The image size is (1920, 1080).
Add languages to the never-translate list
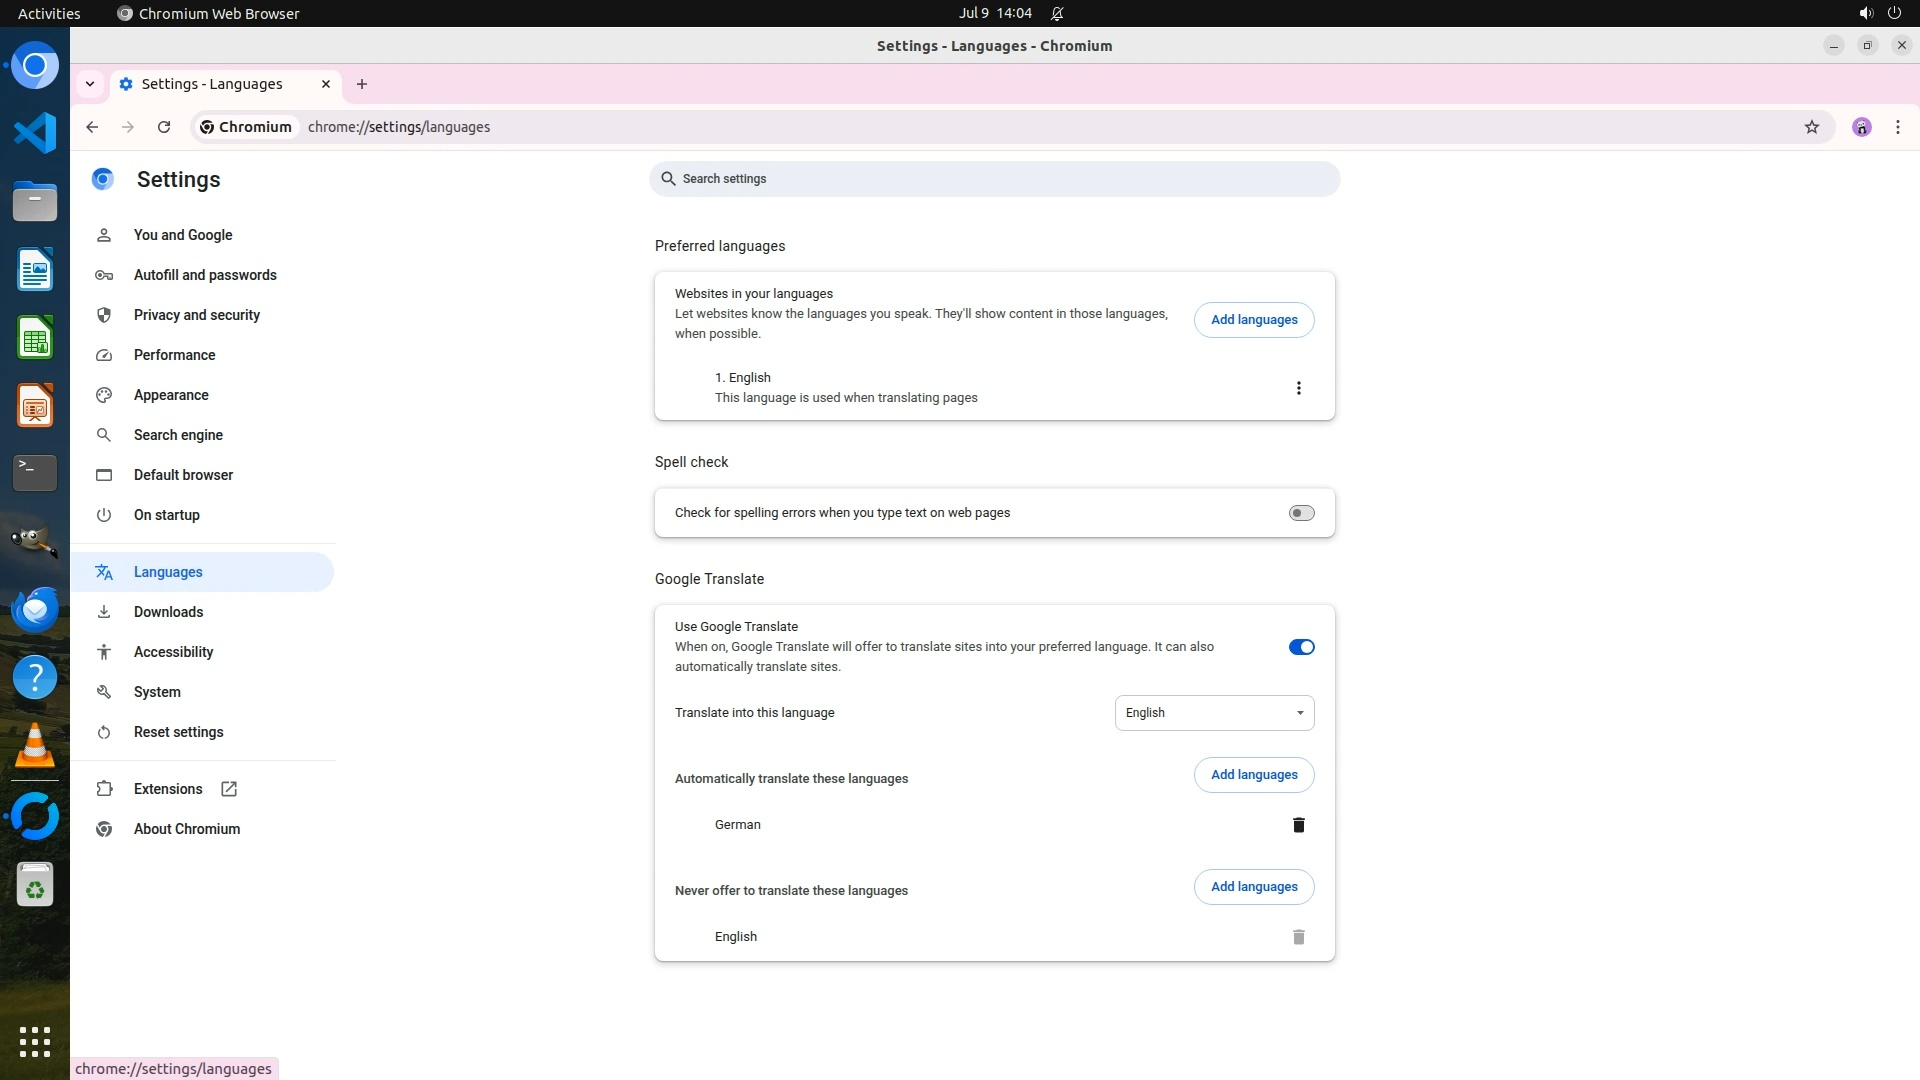coord(1253,887)
